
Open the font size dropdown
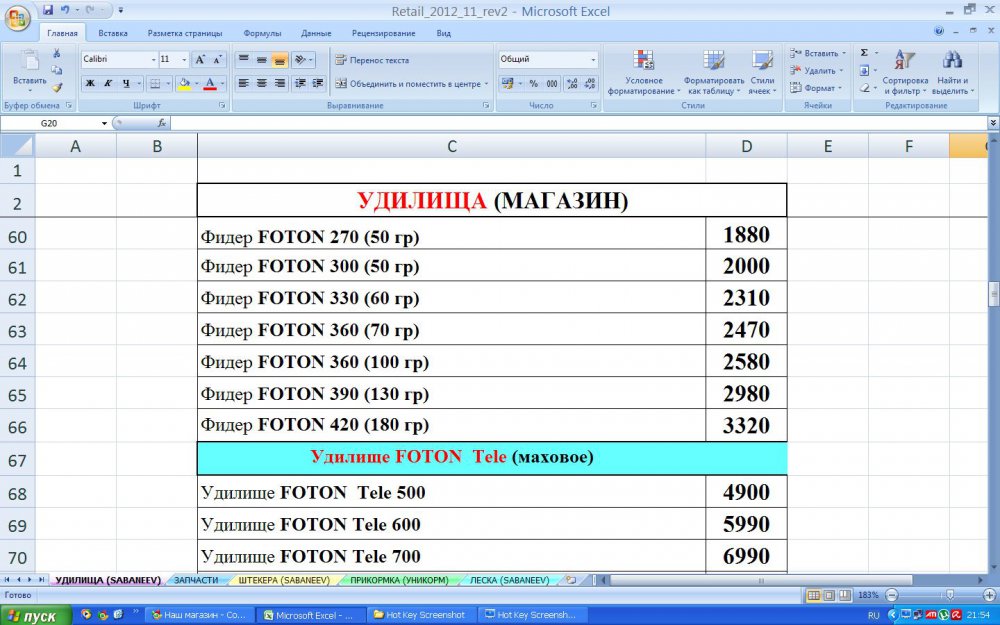pyautogui.click(x=184, y=59)
